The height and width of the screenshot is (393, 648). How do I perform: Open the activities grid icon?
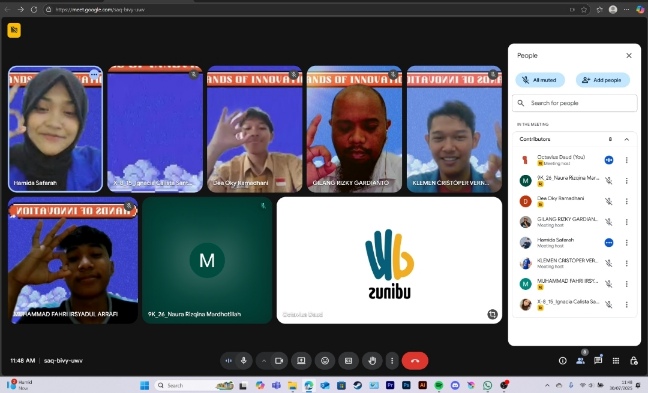[x=616, y=361]
